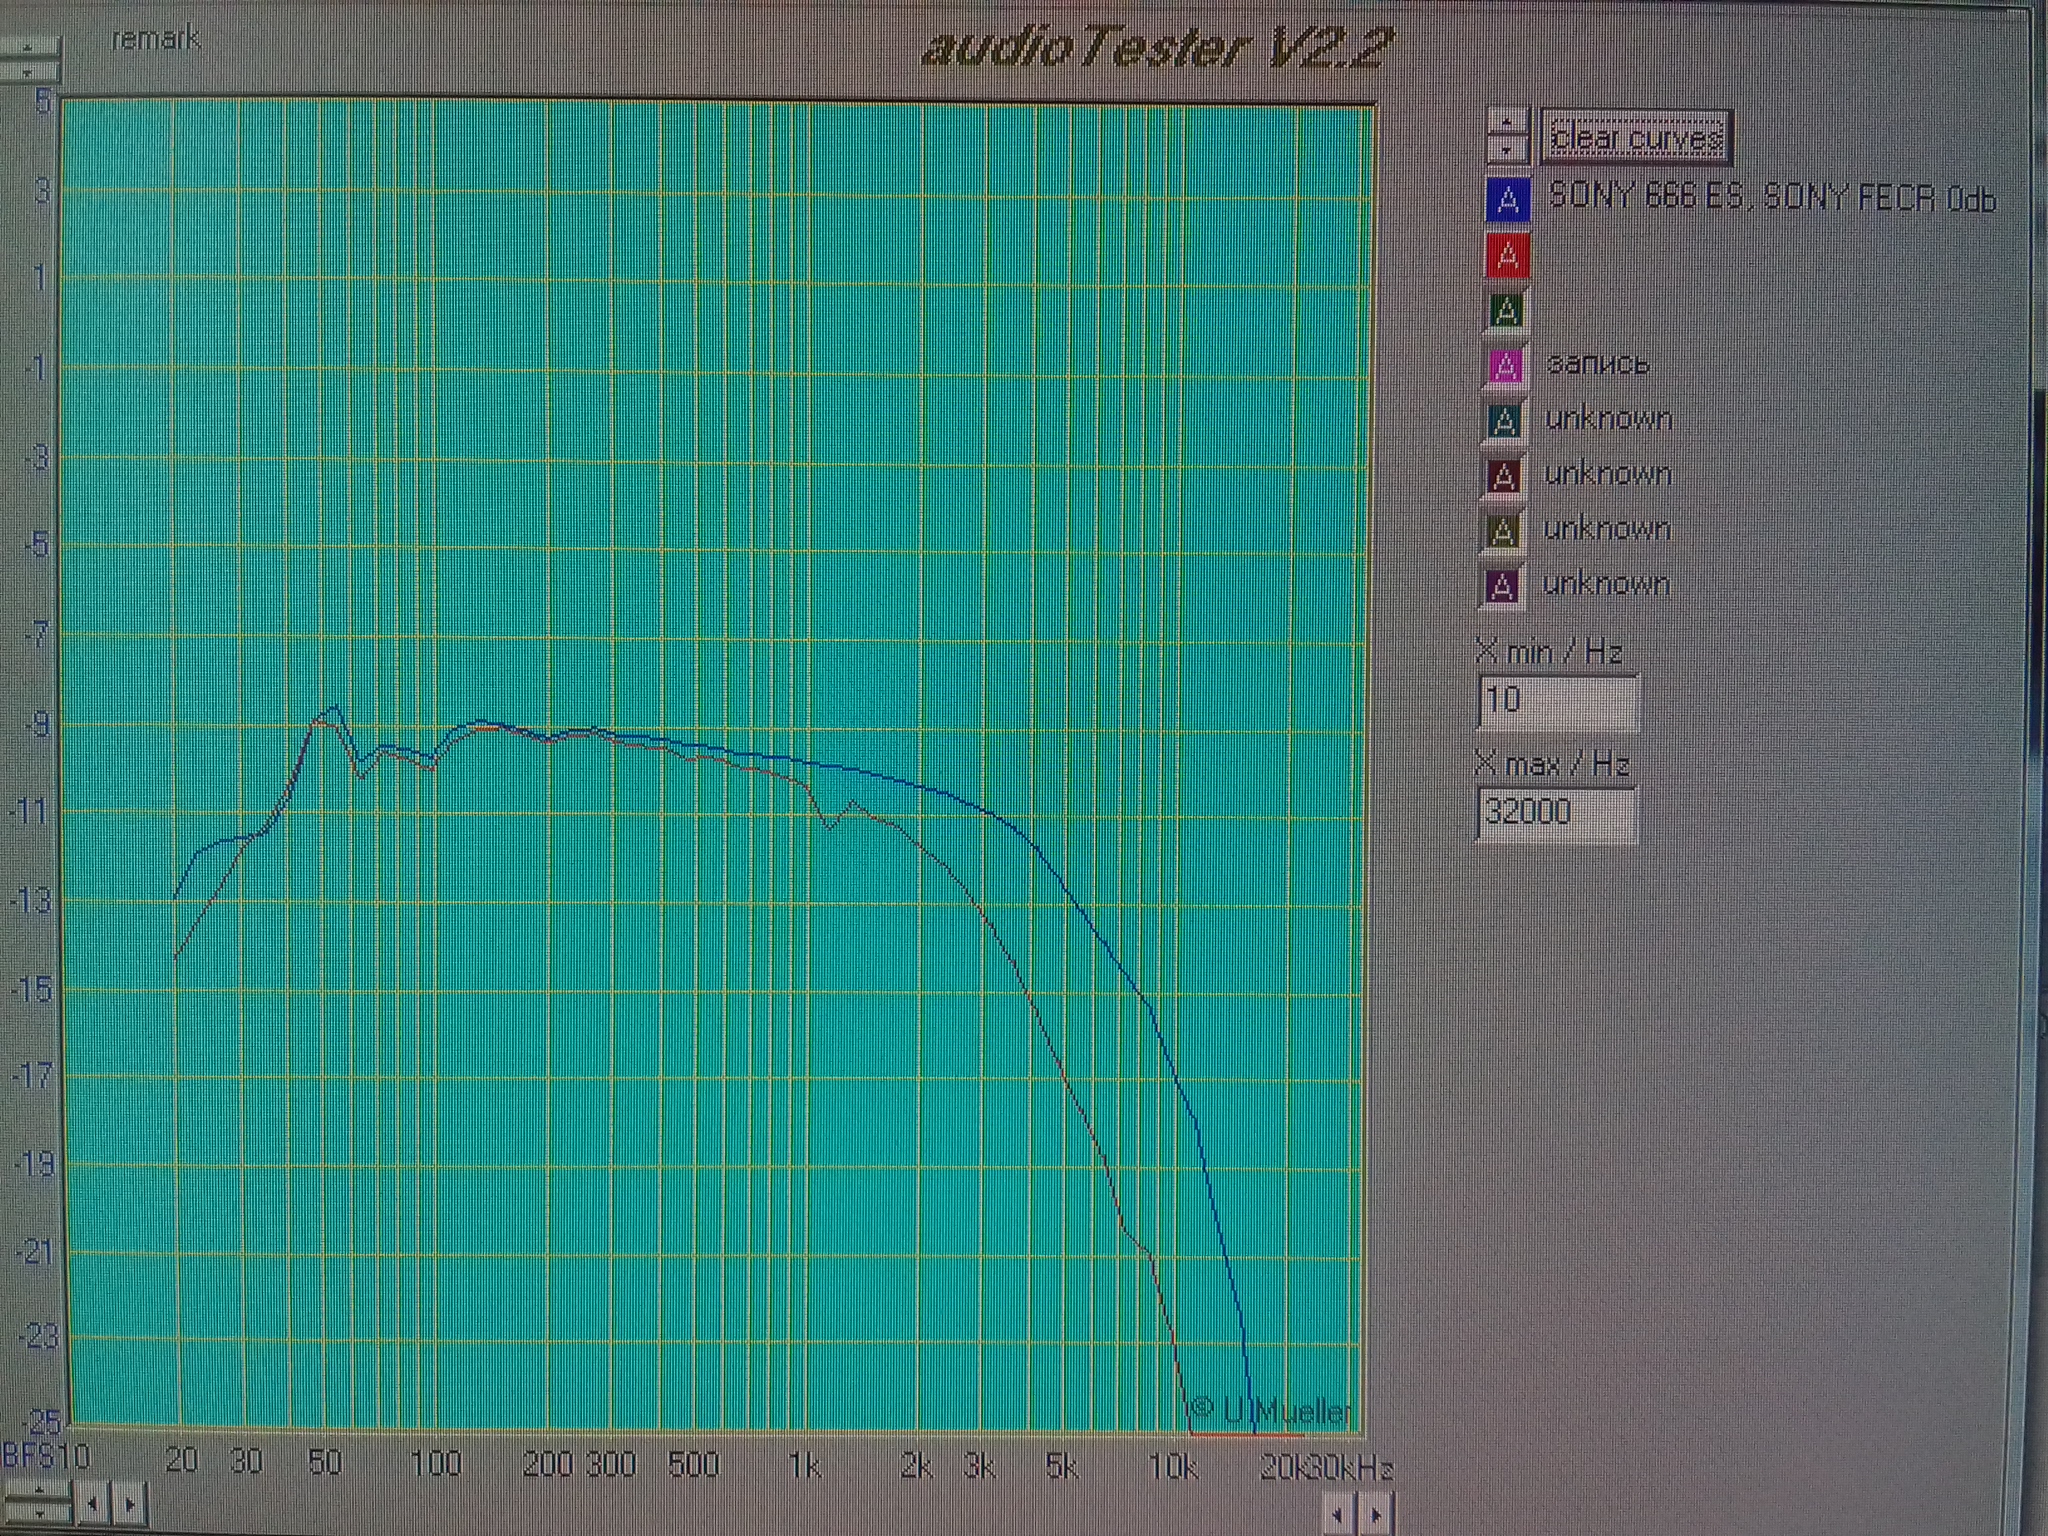Click down arrow beside clear curves

[1507, 150]
